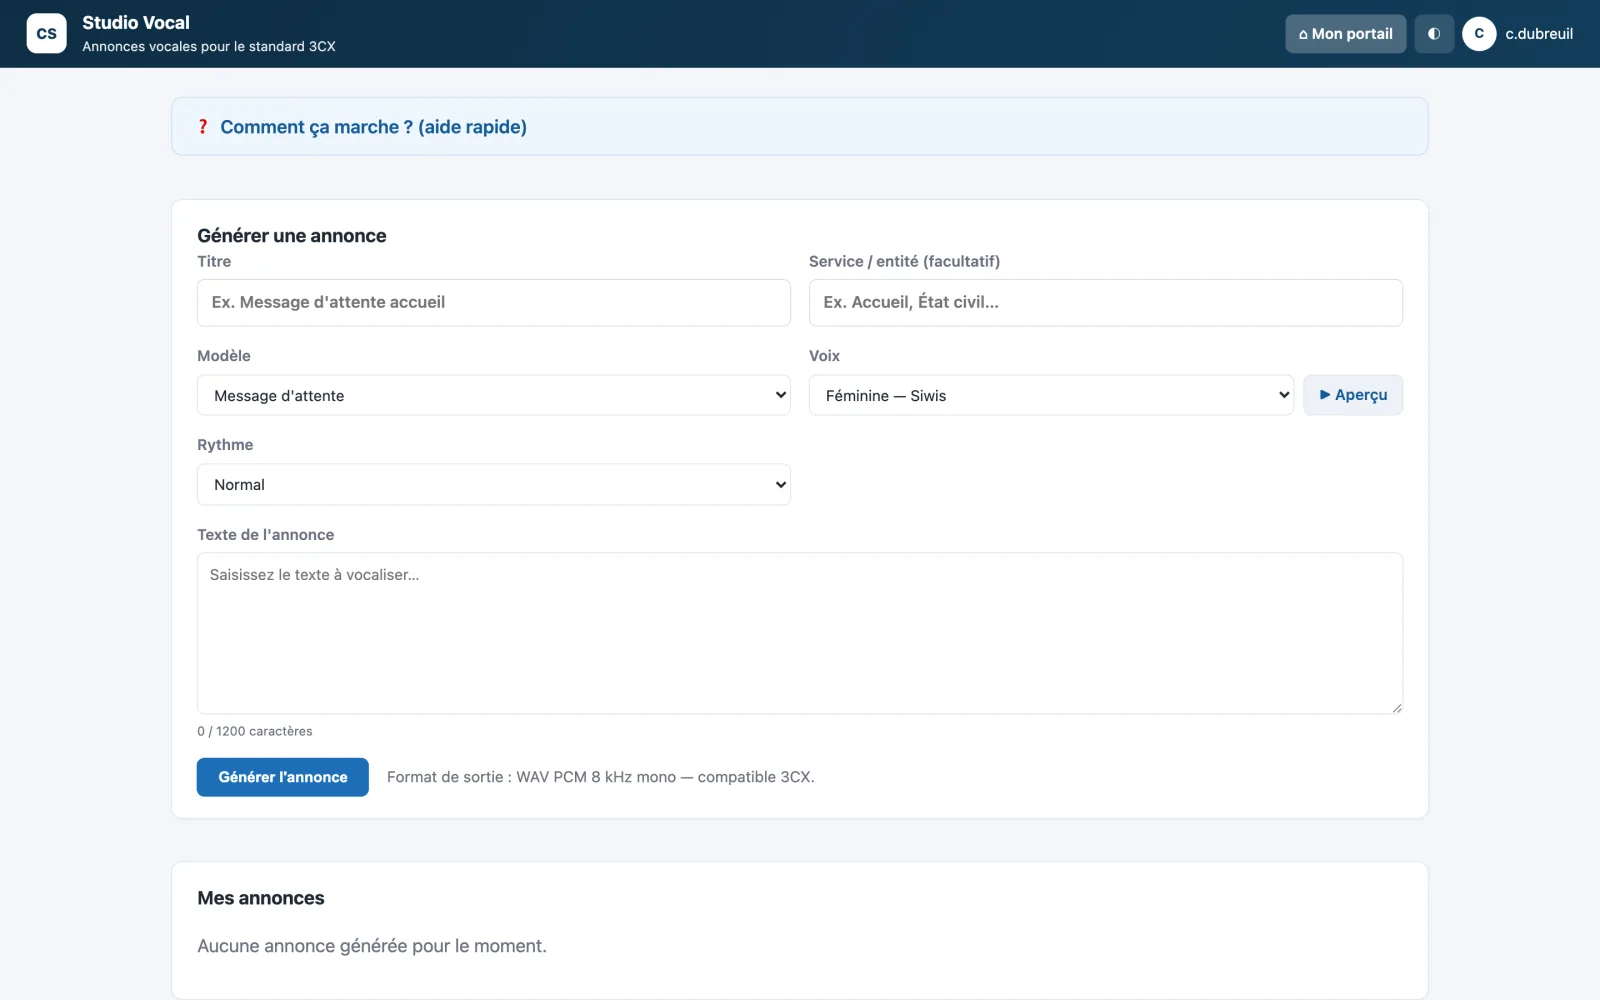Screen dimensions: 1600x1000
Task: Focus the Service / entité field
Action: point(1106,303)
